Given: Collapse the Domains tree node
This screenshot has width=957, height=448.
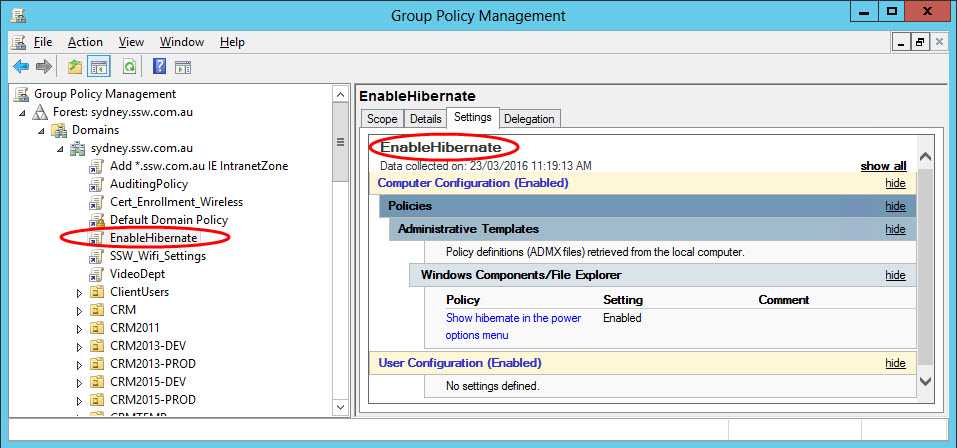Looking at the screenshot, I should point(42,130).
